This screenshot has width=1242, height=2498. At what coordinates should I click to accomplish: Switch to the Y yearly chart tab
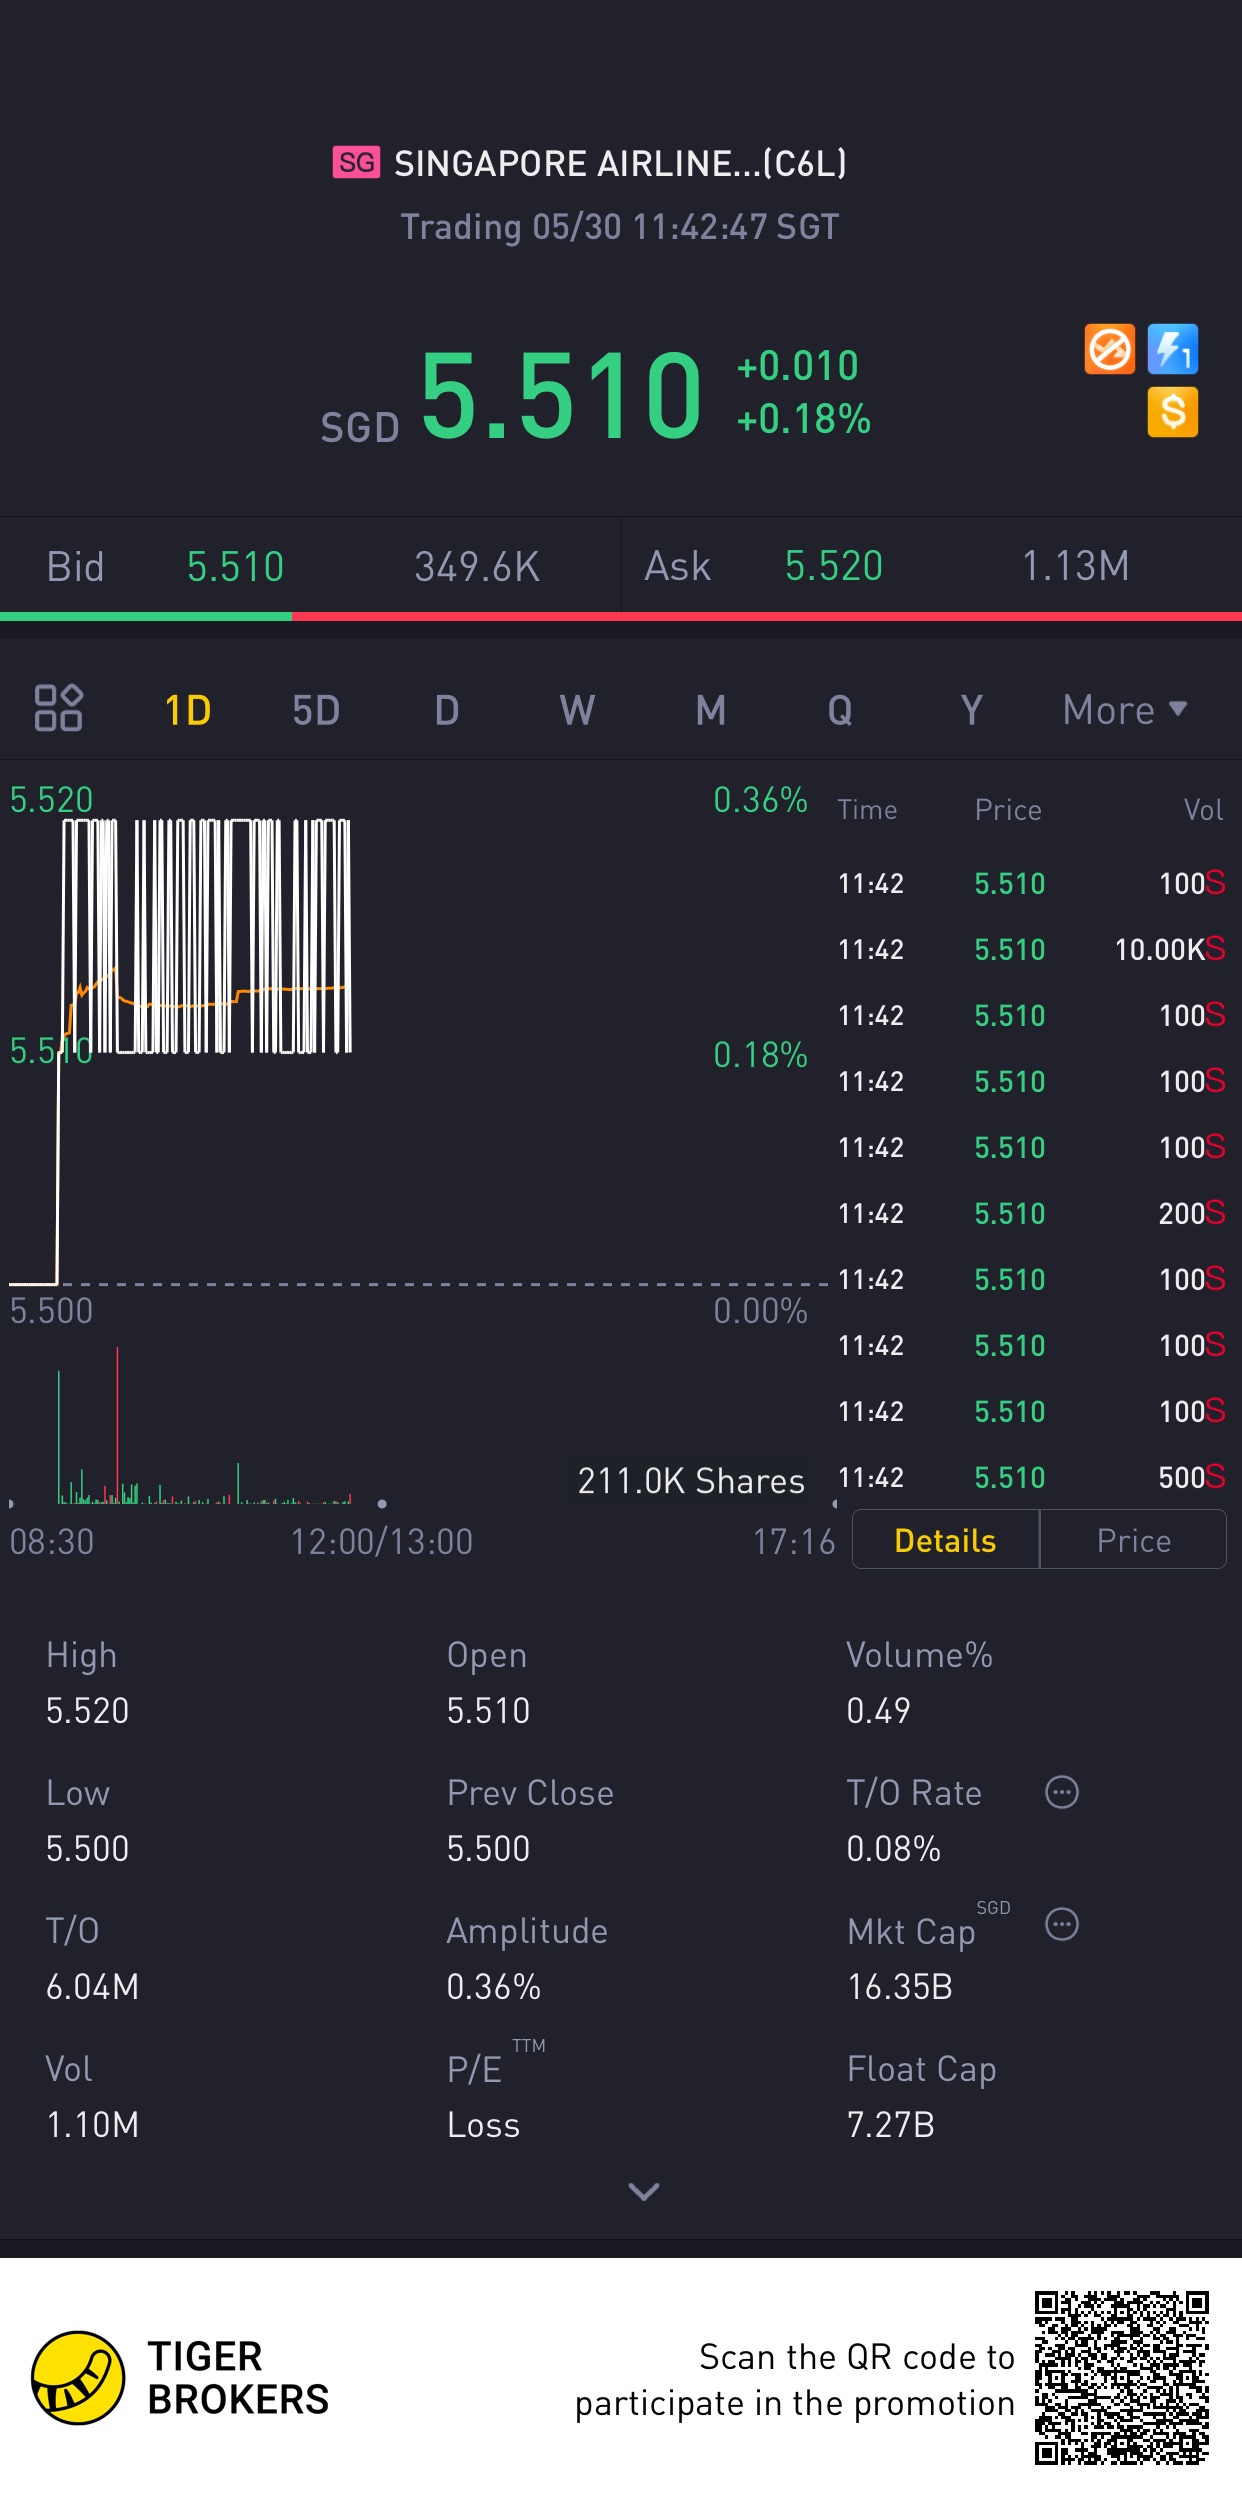click(971, 710)
